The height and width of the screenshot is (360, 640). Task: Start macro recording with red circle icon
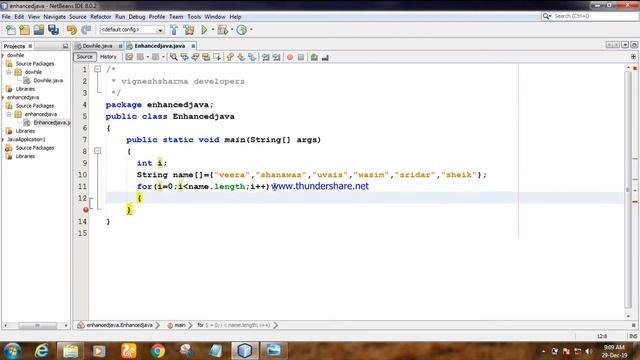pyautogui.click(x=290, y=57)
